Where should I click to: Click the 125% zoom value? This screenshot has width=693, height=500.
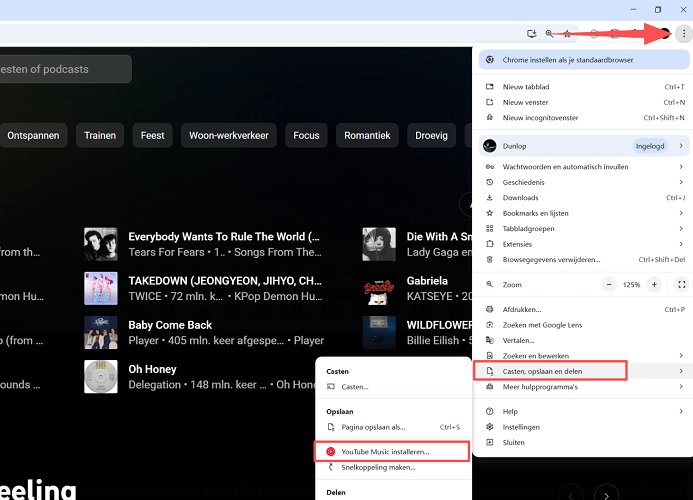(x=631, y=285)
